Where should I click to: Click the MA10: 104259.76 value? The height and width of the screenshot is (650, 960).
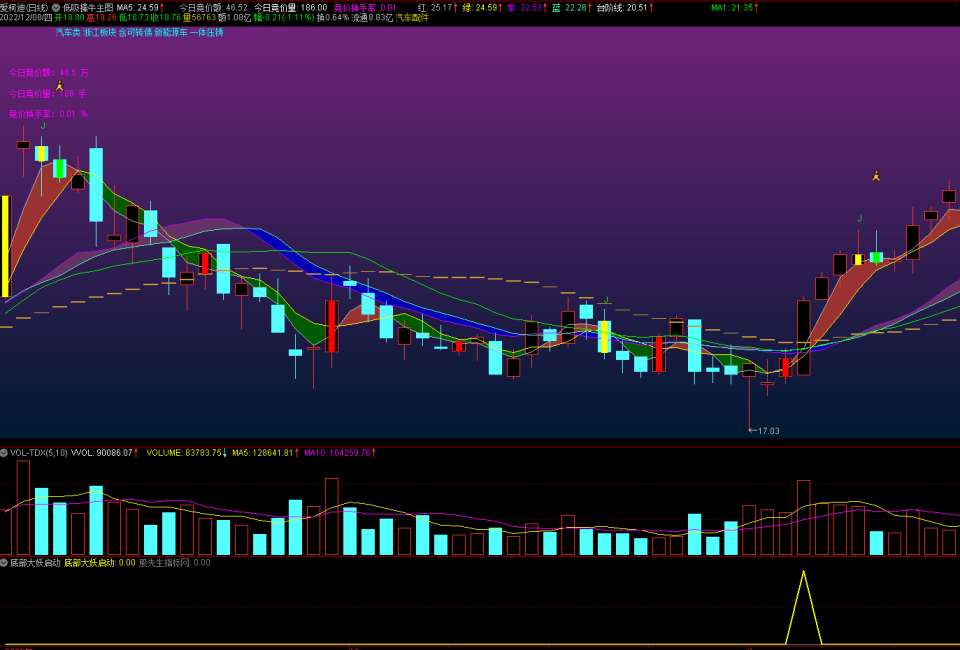339,453
